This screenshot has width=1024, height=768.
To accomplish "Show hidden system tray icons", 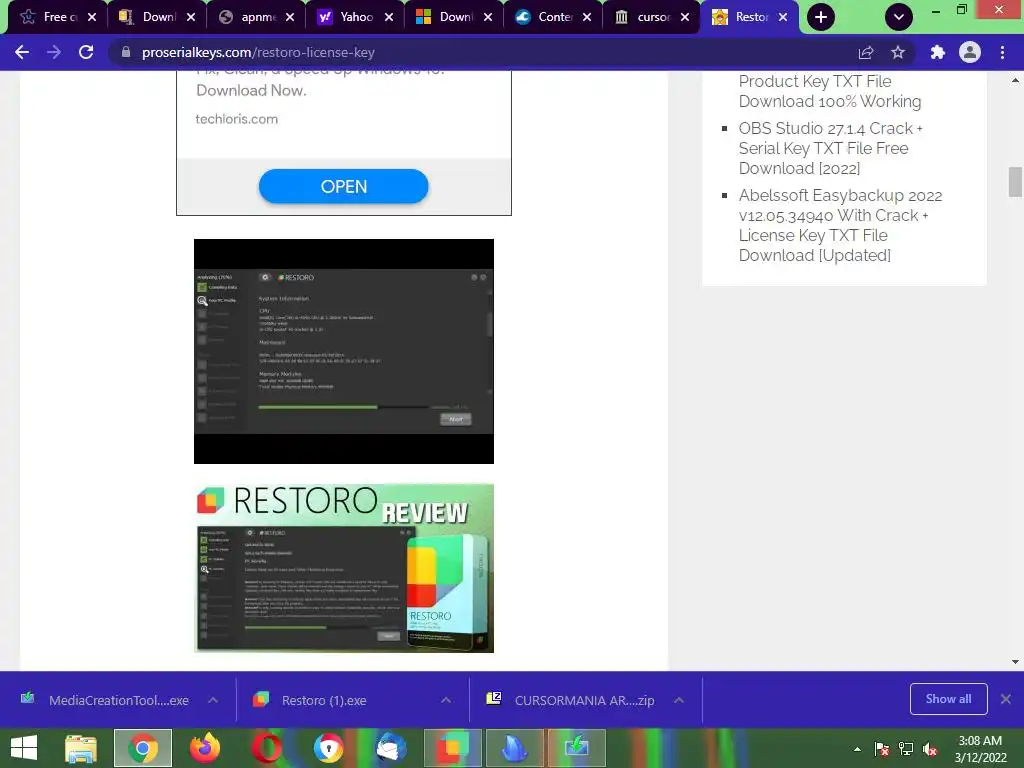I will [857, 749].
